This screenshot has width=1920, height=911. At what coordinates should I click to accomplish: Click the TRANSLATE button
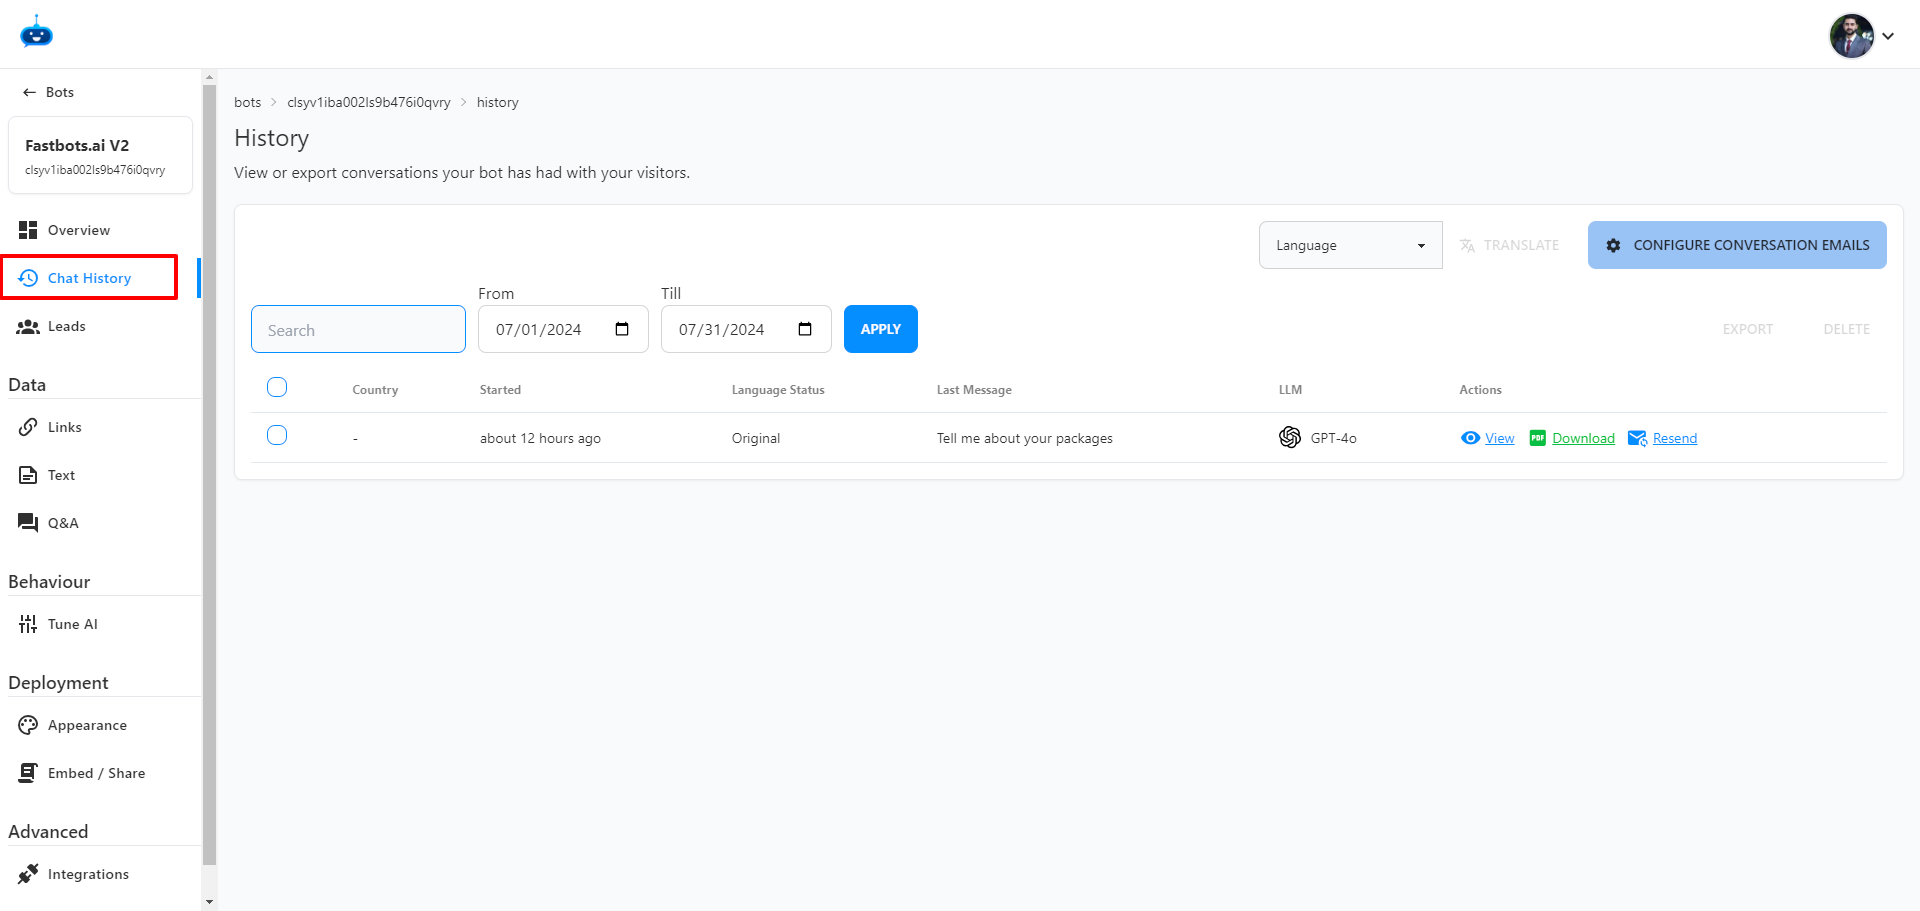coord(1510,245)
